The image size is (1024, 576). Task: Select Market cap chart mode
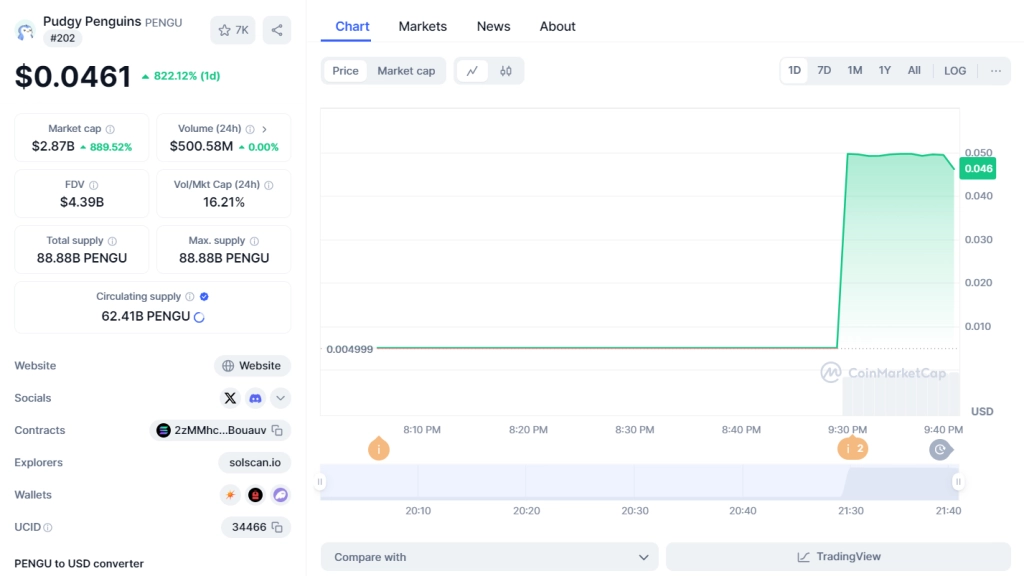(406, 71)
